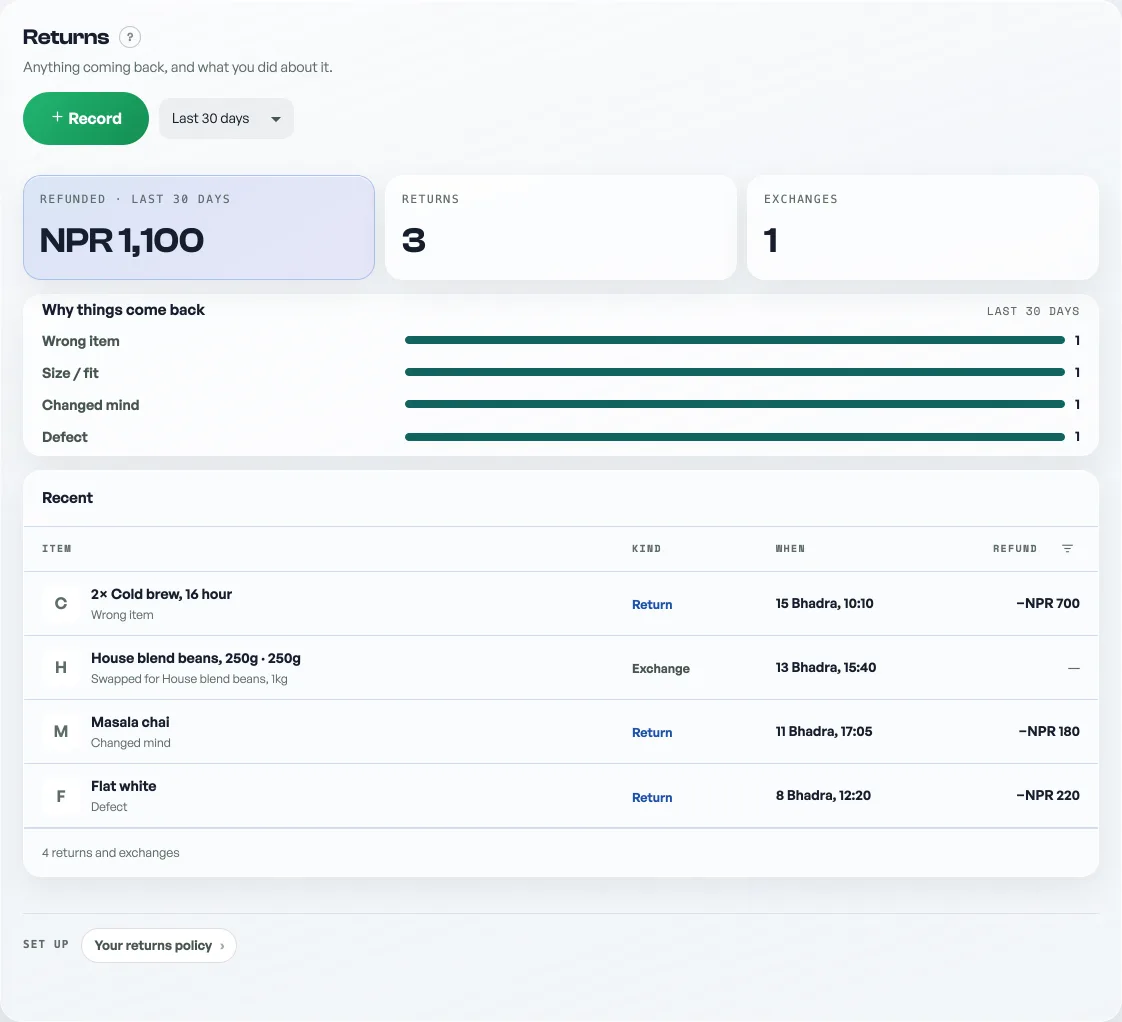Click the −NPR 220 refund amount
This screenshot has width=1122, height=1022.
coord(1048,795)
